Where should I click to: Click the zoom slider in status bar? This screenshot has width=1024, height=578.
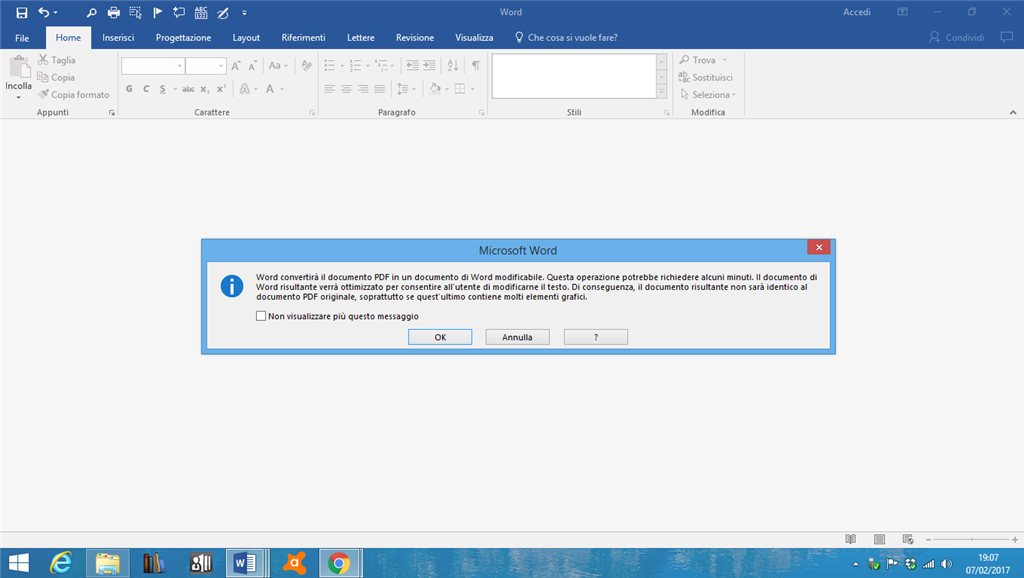pyautogui.click(x=971, y=539)
